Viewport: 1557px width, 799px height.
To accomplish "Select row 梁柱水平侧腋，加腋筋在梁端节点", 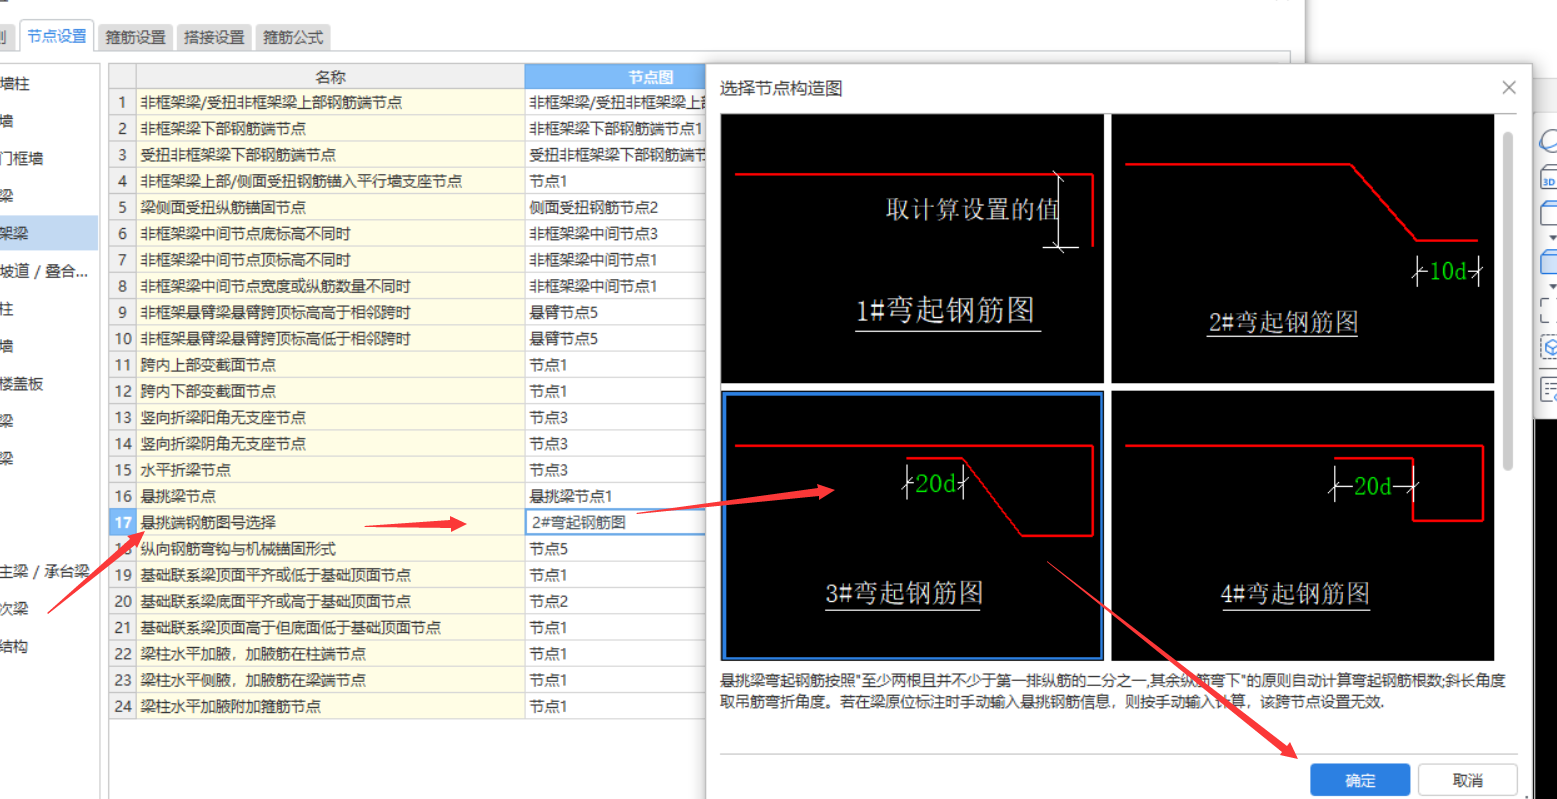I will point(330,680).
